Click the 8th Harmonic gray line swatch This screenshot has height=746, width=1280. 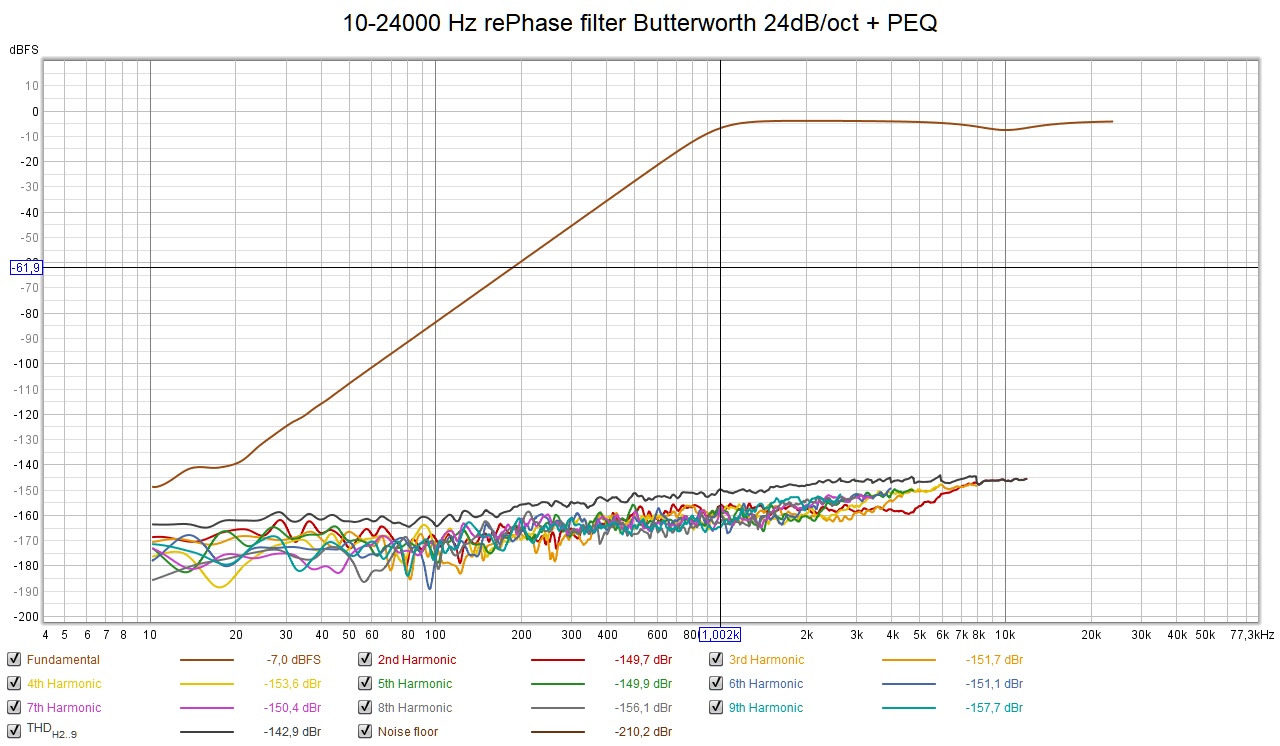coord(558,708)
